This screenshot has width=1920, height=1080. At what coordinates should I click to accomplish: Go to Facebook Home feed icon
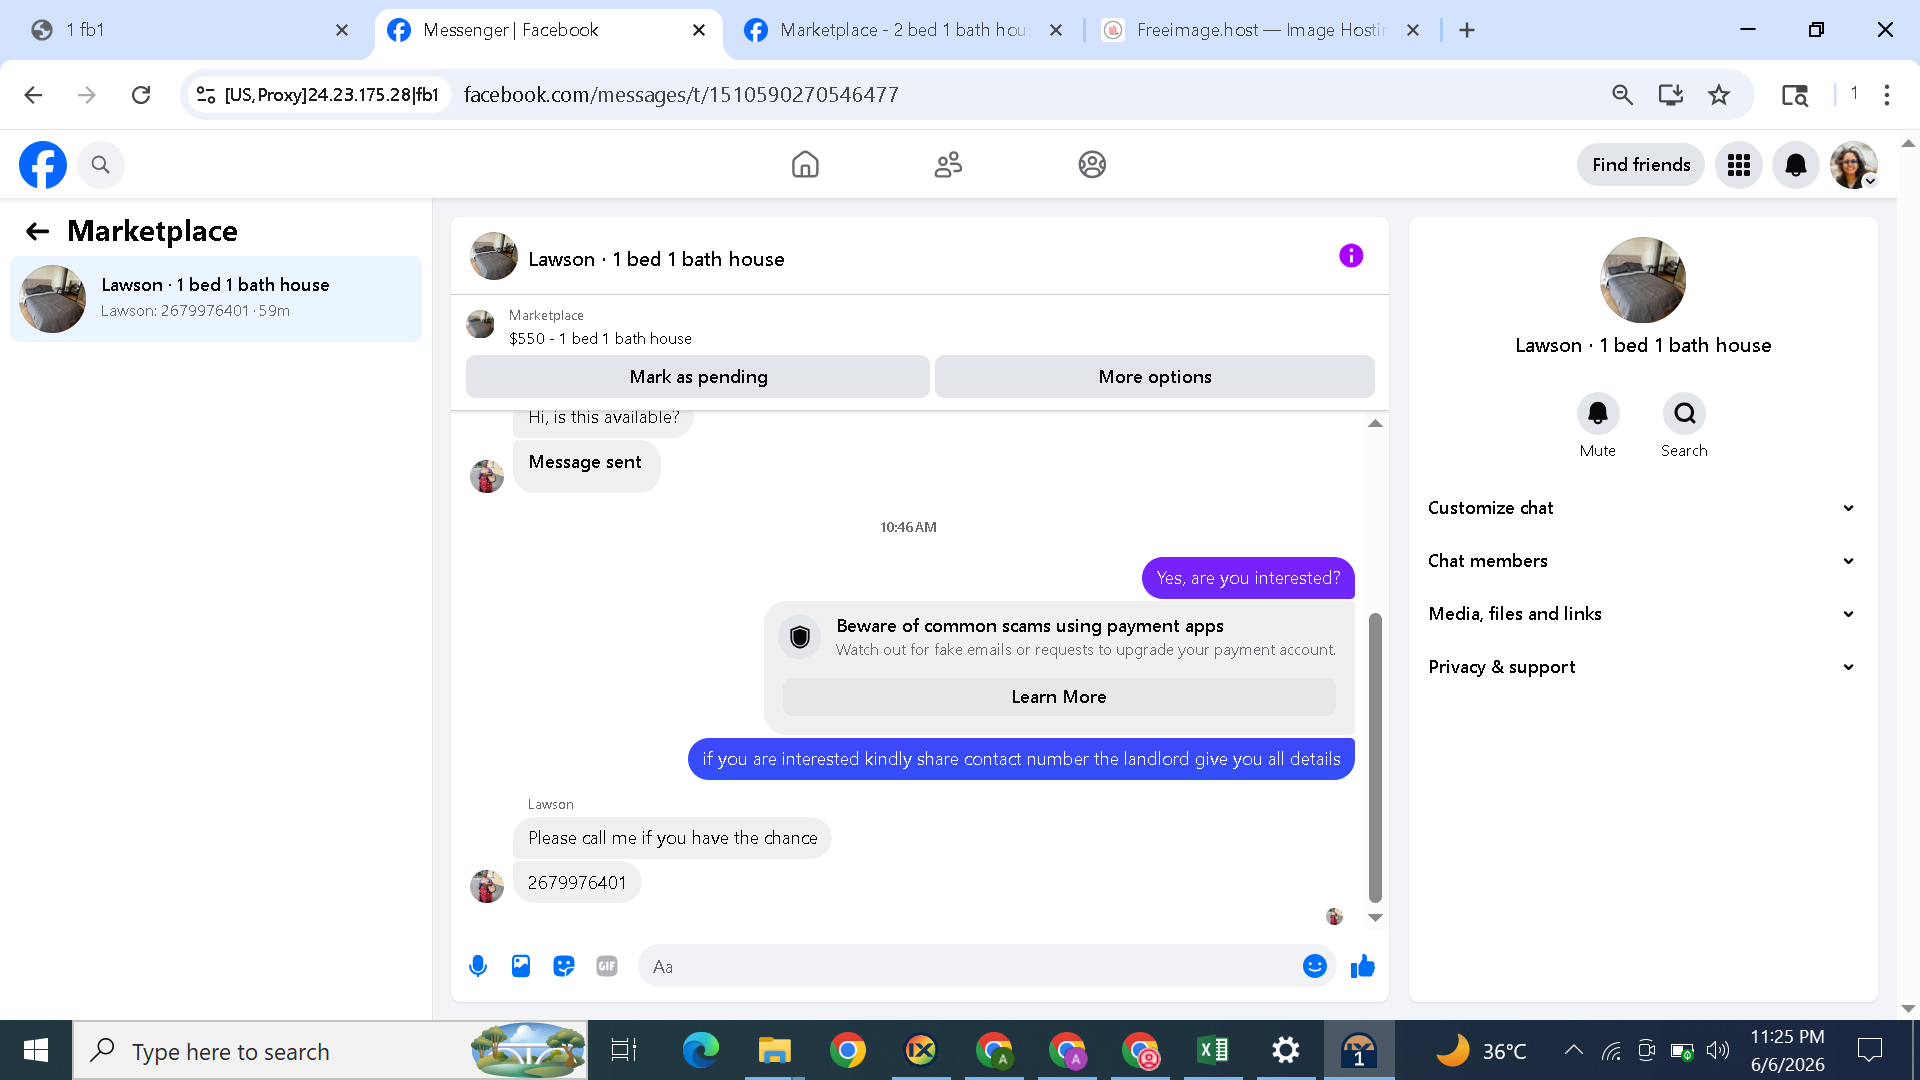(x=805, y=165)
